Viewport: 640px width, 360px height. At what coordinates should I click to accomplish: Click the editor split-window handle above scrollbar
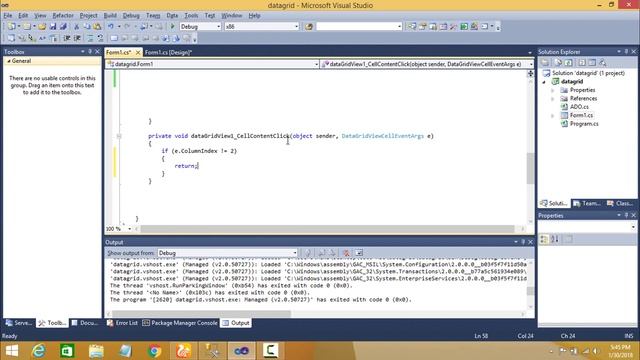coord(531,73)
